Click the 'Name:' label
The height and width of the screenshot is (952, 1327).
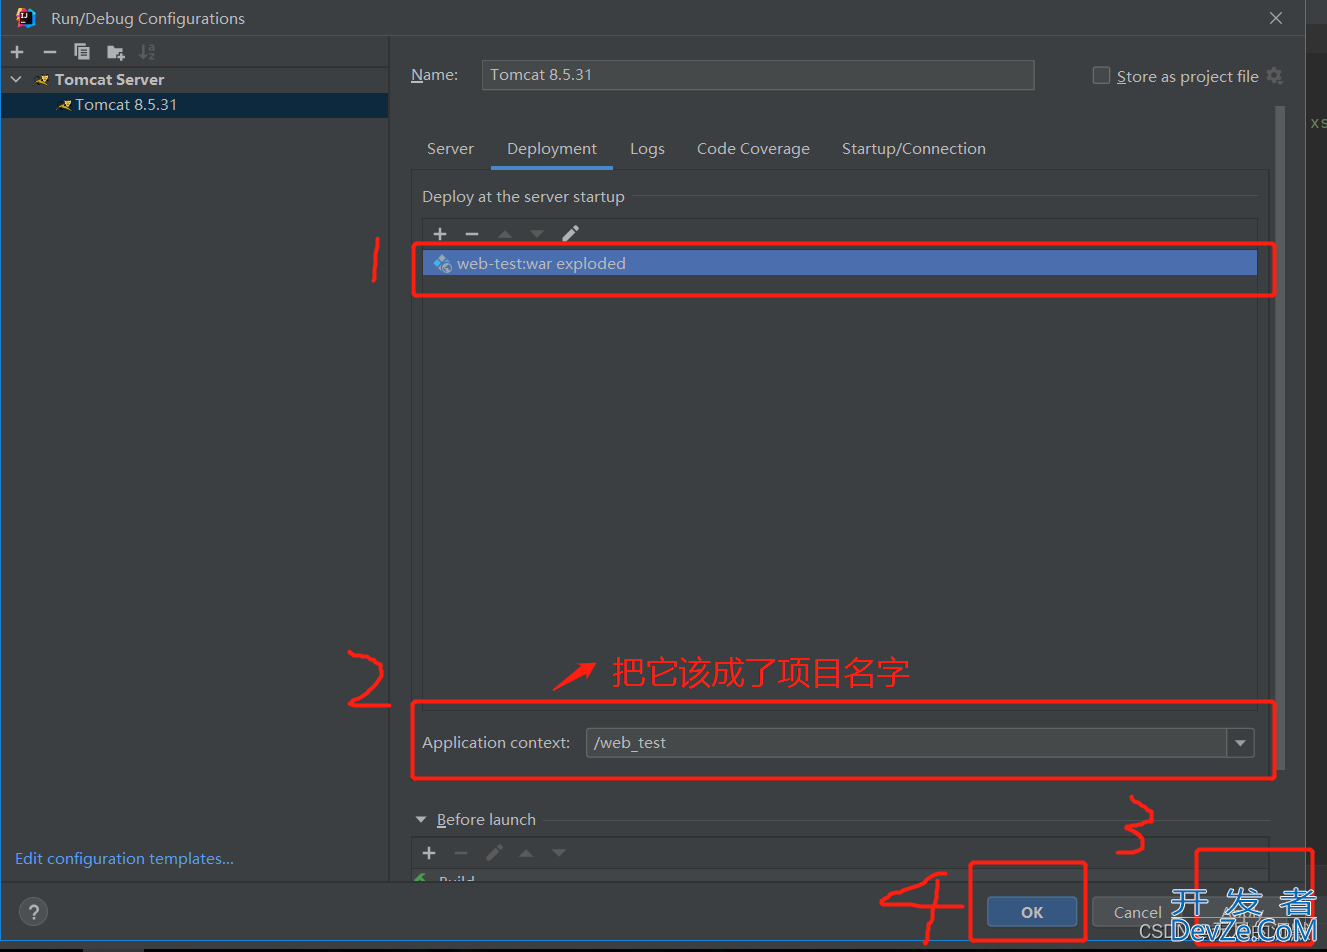coord(434,75)
